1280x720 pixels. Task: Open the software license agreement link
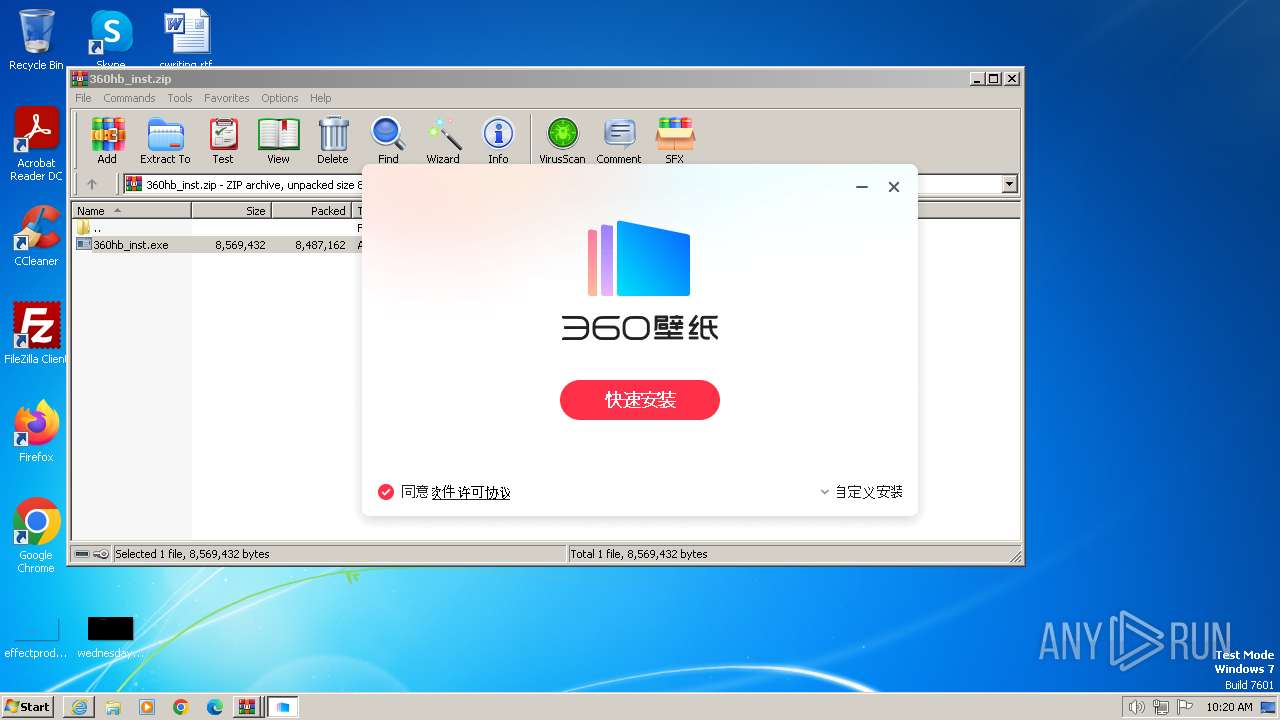tap(471, 492)
